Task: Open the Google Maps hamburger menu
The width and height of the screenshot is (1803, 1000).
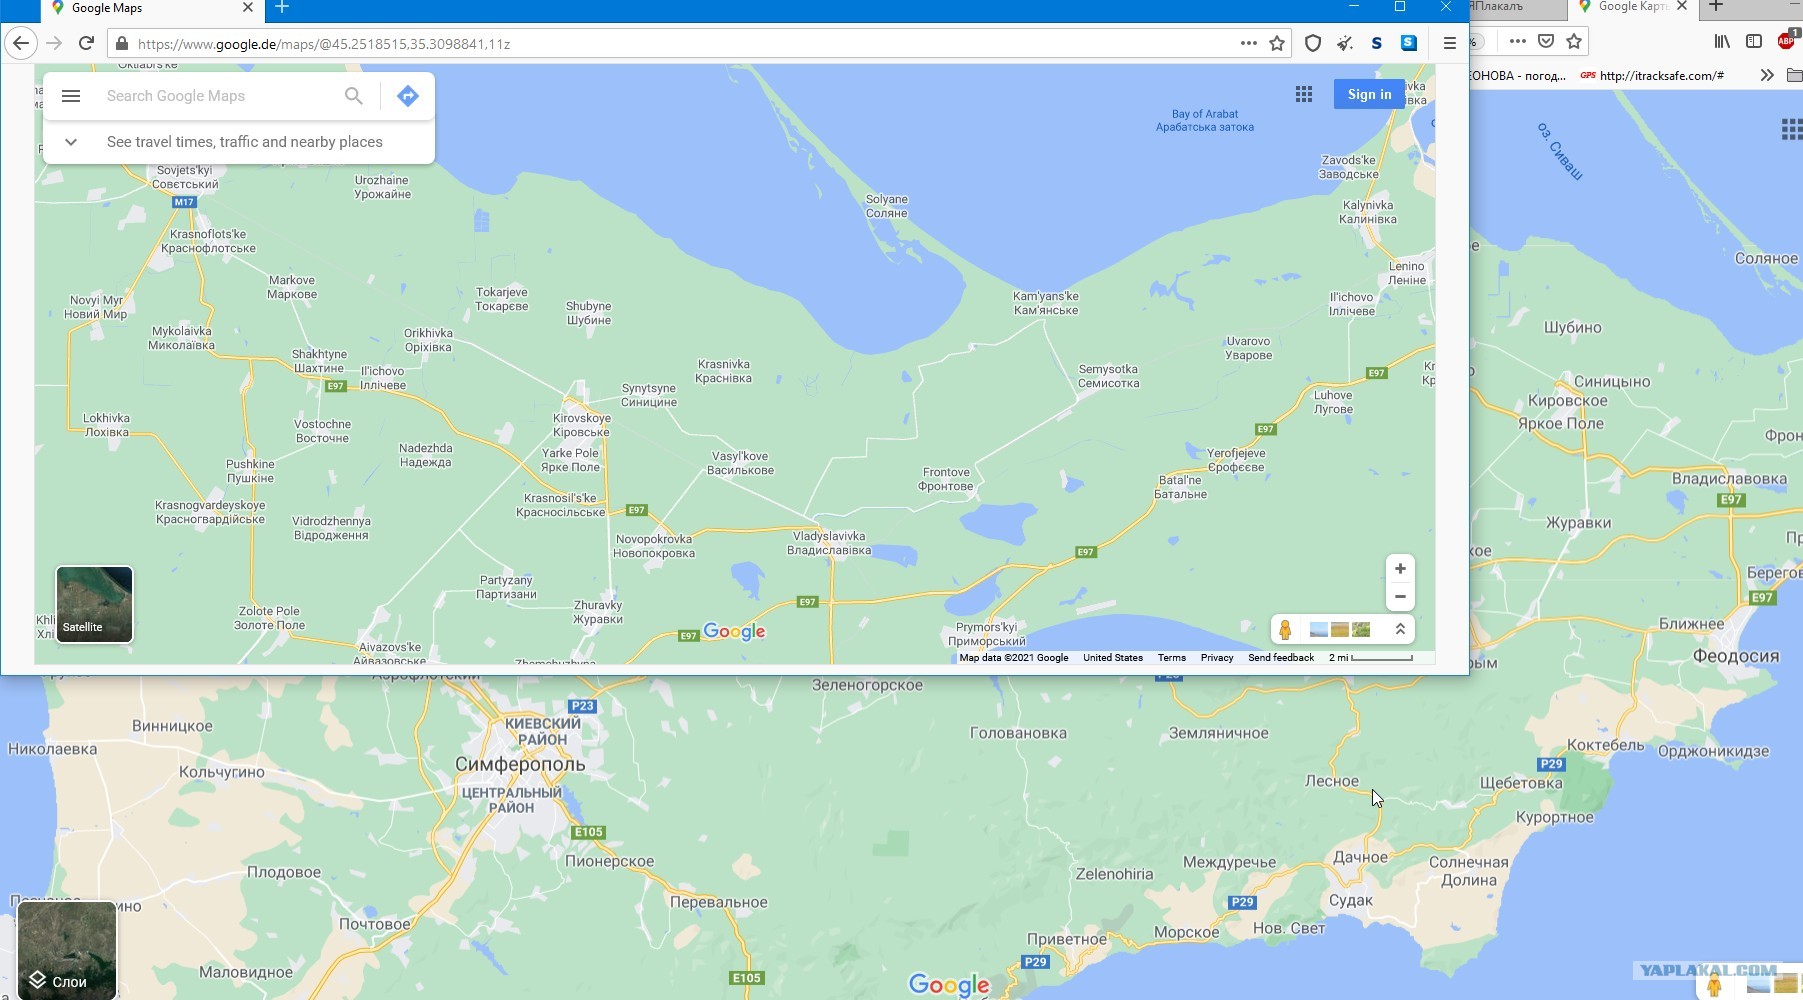Action: click(x=70, y=96)
